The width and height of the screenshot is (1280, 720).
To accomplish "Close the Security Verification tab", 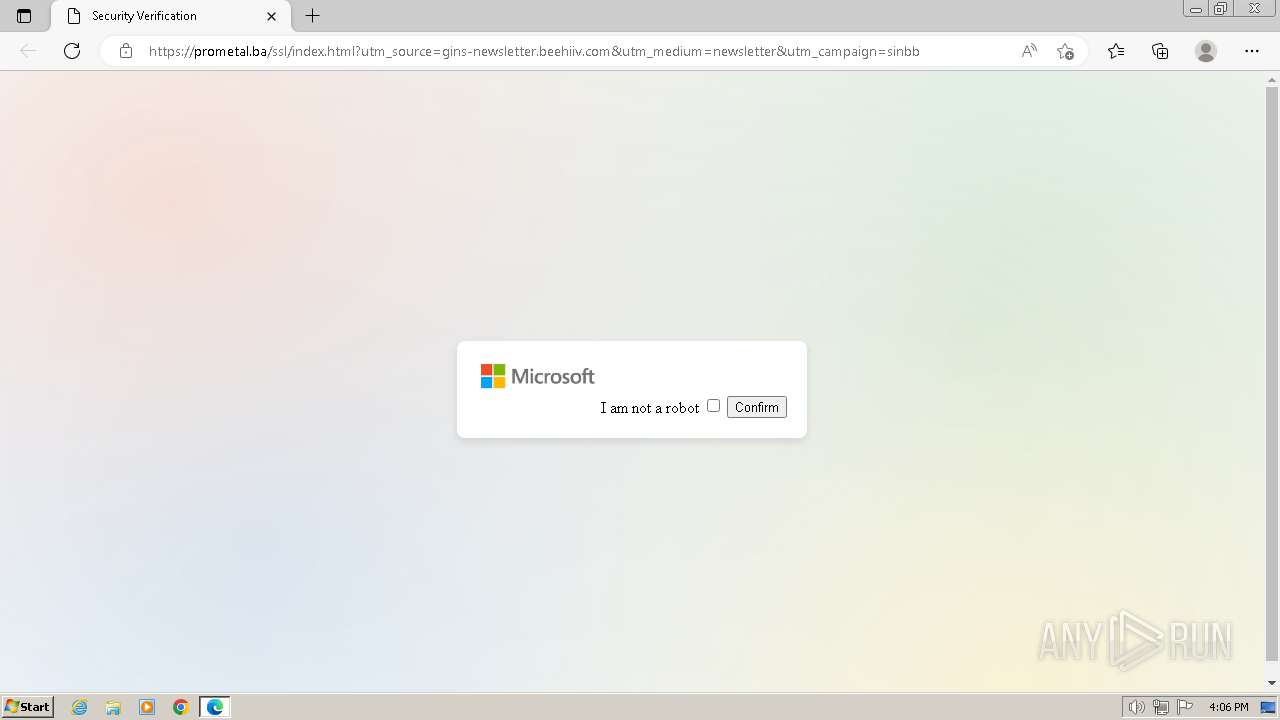I will coord(271,16).
